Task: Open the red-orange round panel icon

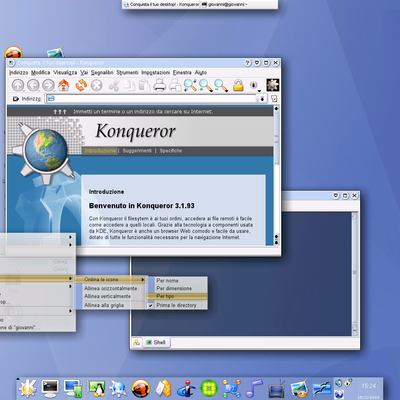Action: (141, 388)
